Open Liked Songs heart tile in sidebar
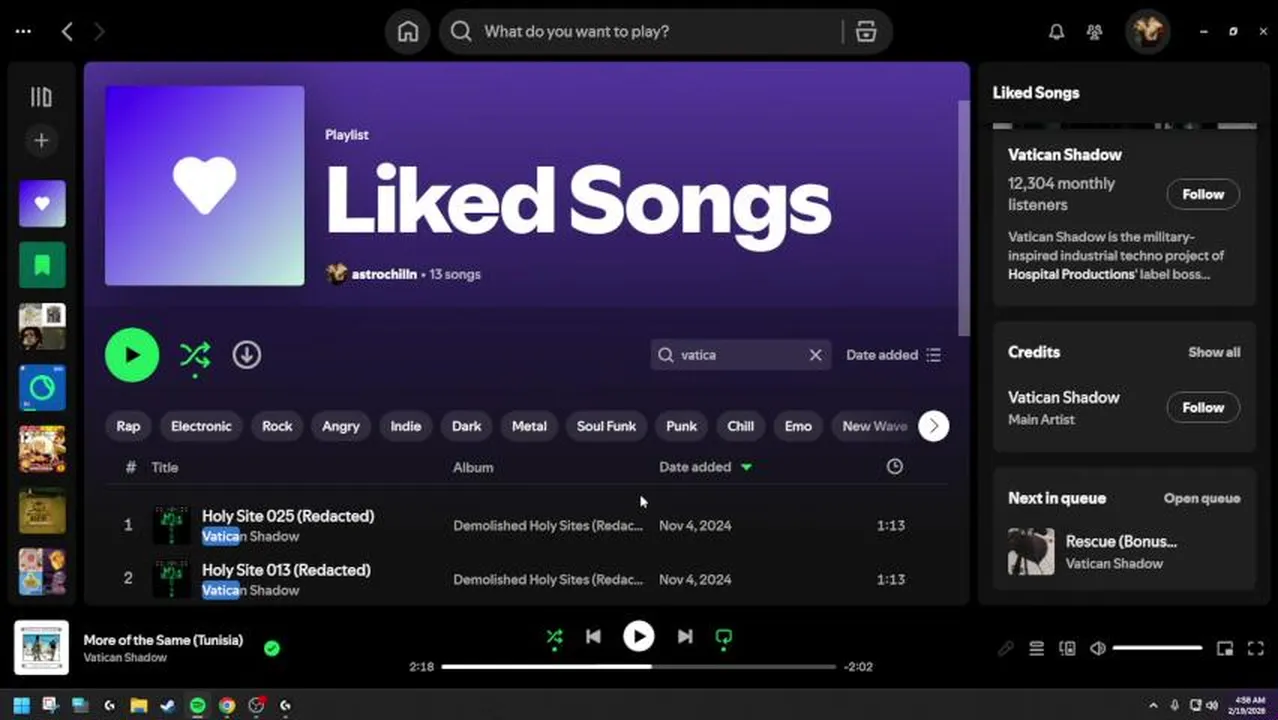1278x720 pixels. point(42,204)
